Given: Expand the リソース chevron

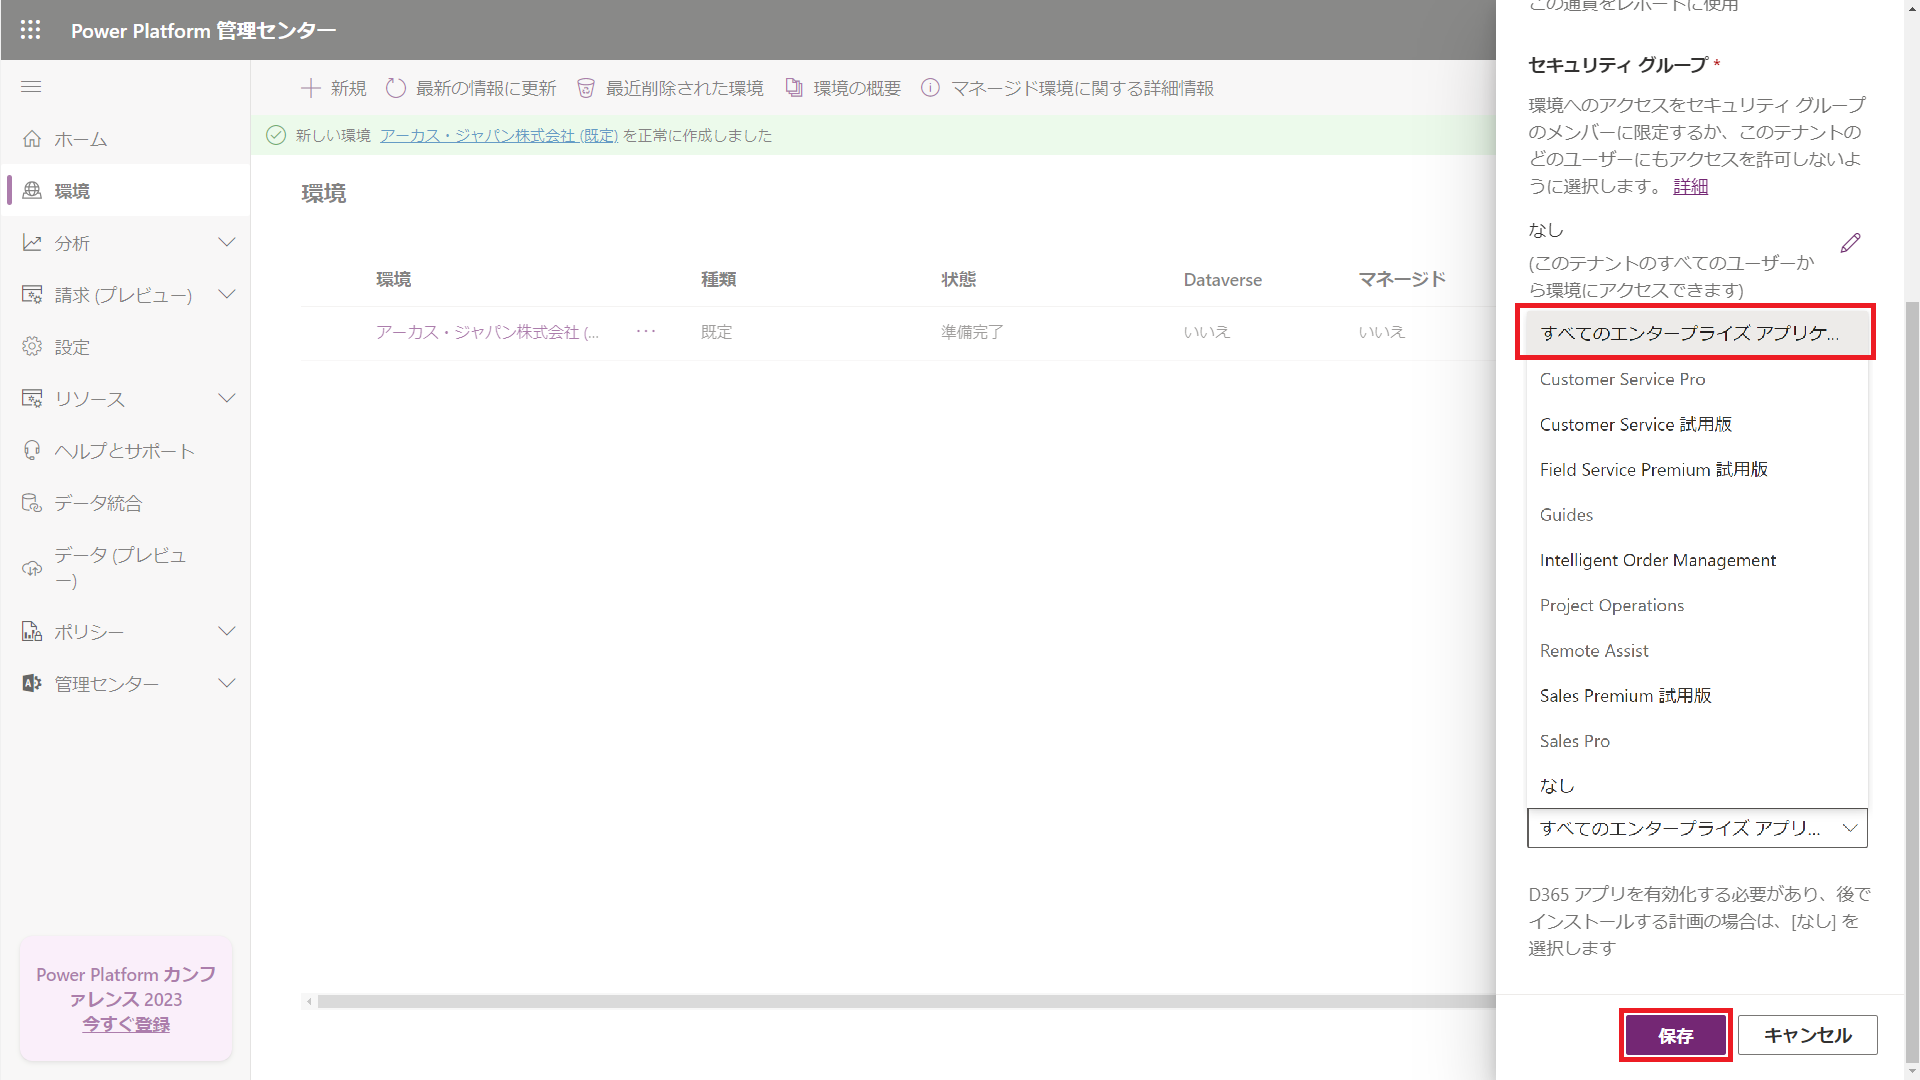Looking at the screenshot, I should (227, 398).
